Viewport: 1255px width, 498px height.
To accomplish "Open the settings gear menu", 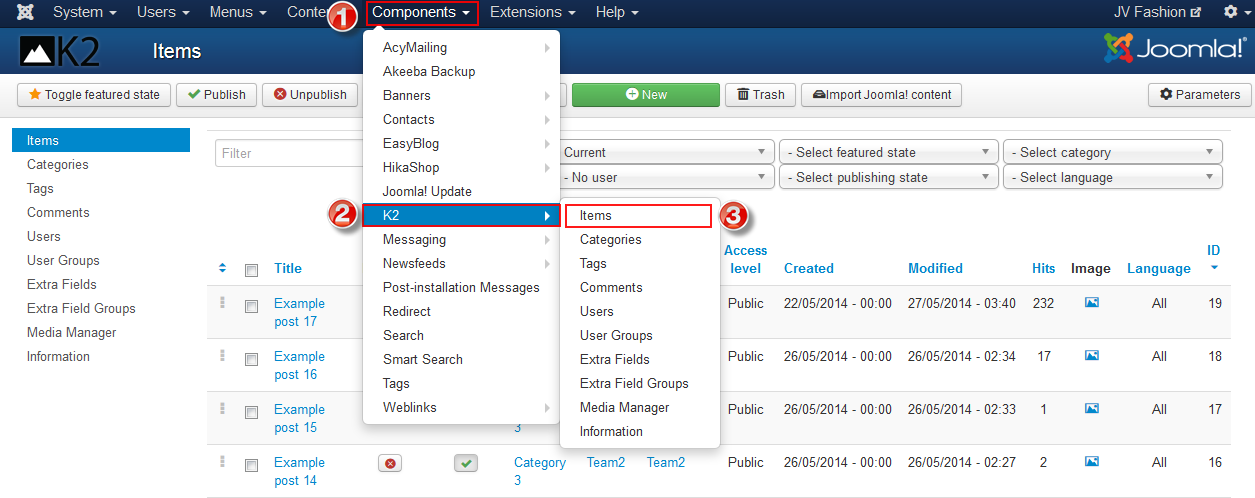I will point(1236,12).
